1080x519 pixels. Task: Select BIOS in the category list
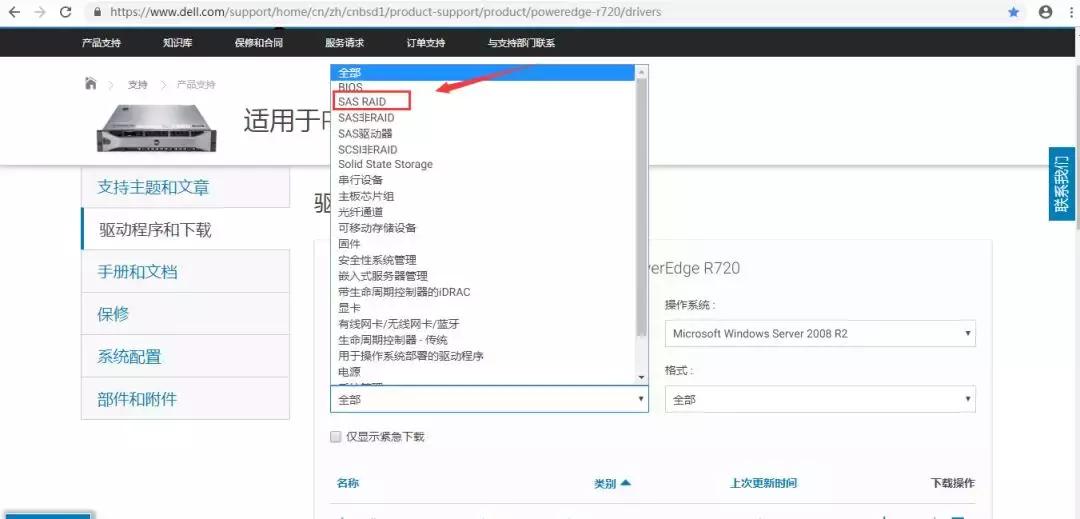482,87
